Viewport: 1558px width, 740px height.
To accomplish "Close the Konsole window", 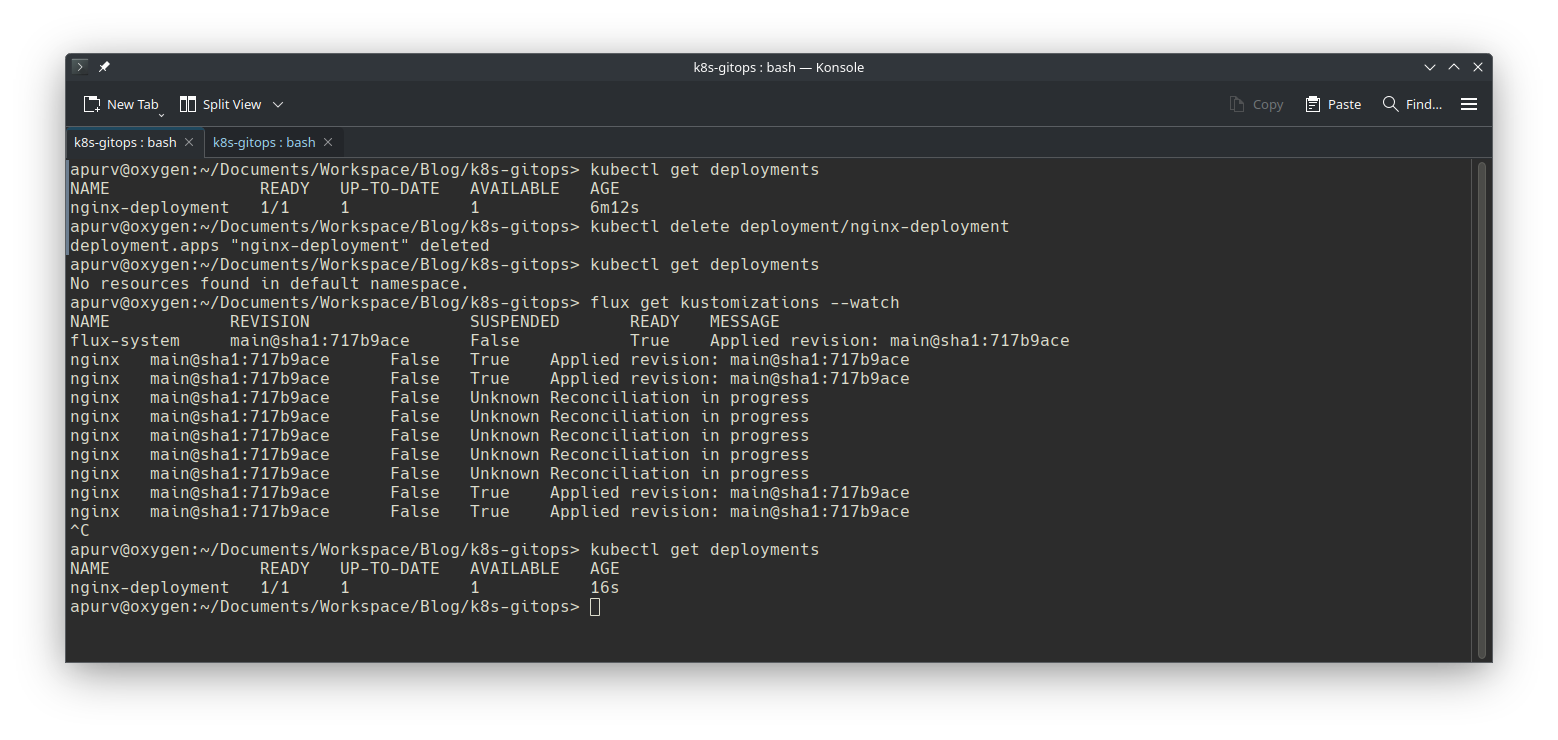I will pyautogui.click(x=1478, y=67).
